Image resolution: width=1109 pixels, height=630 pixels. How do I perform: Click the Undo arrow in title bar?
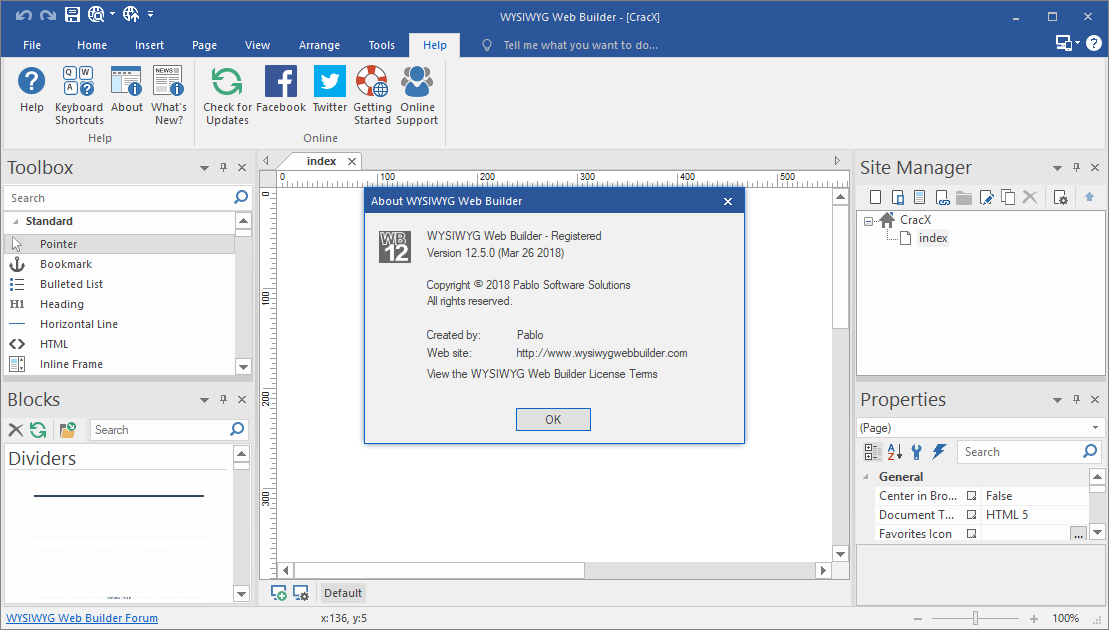pos(24,15)
